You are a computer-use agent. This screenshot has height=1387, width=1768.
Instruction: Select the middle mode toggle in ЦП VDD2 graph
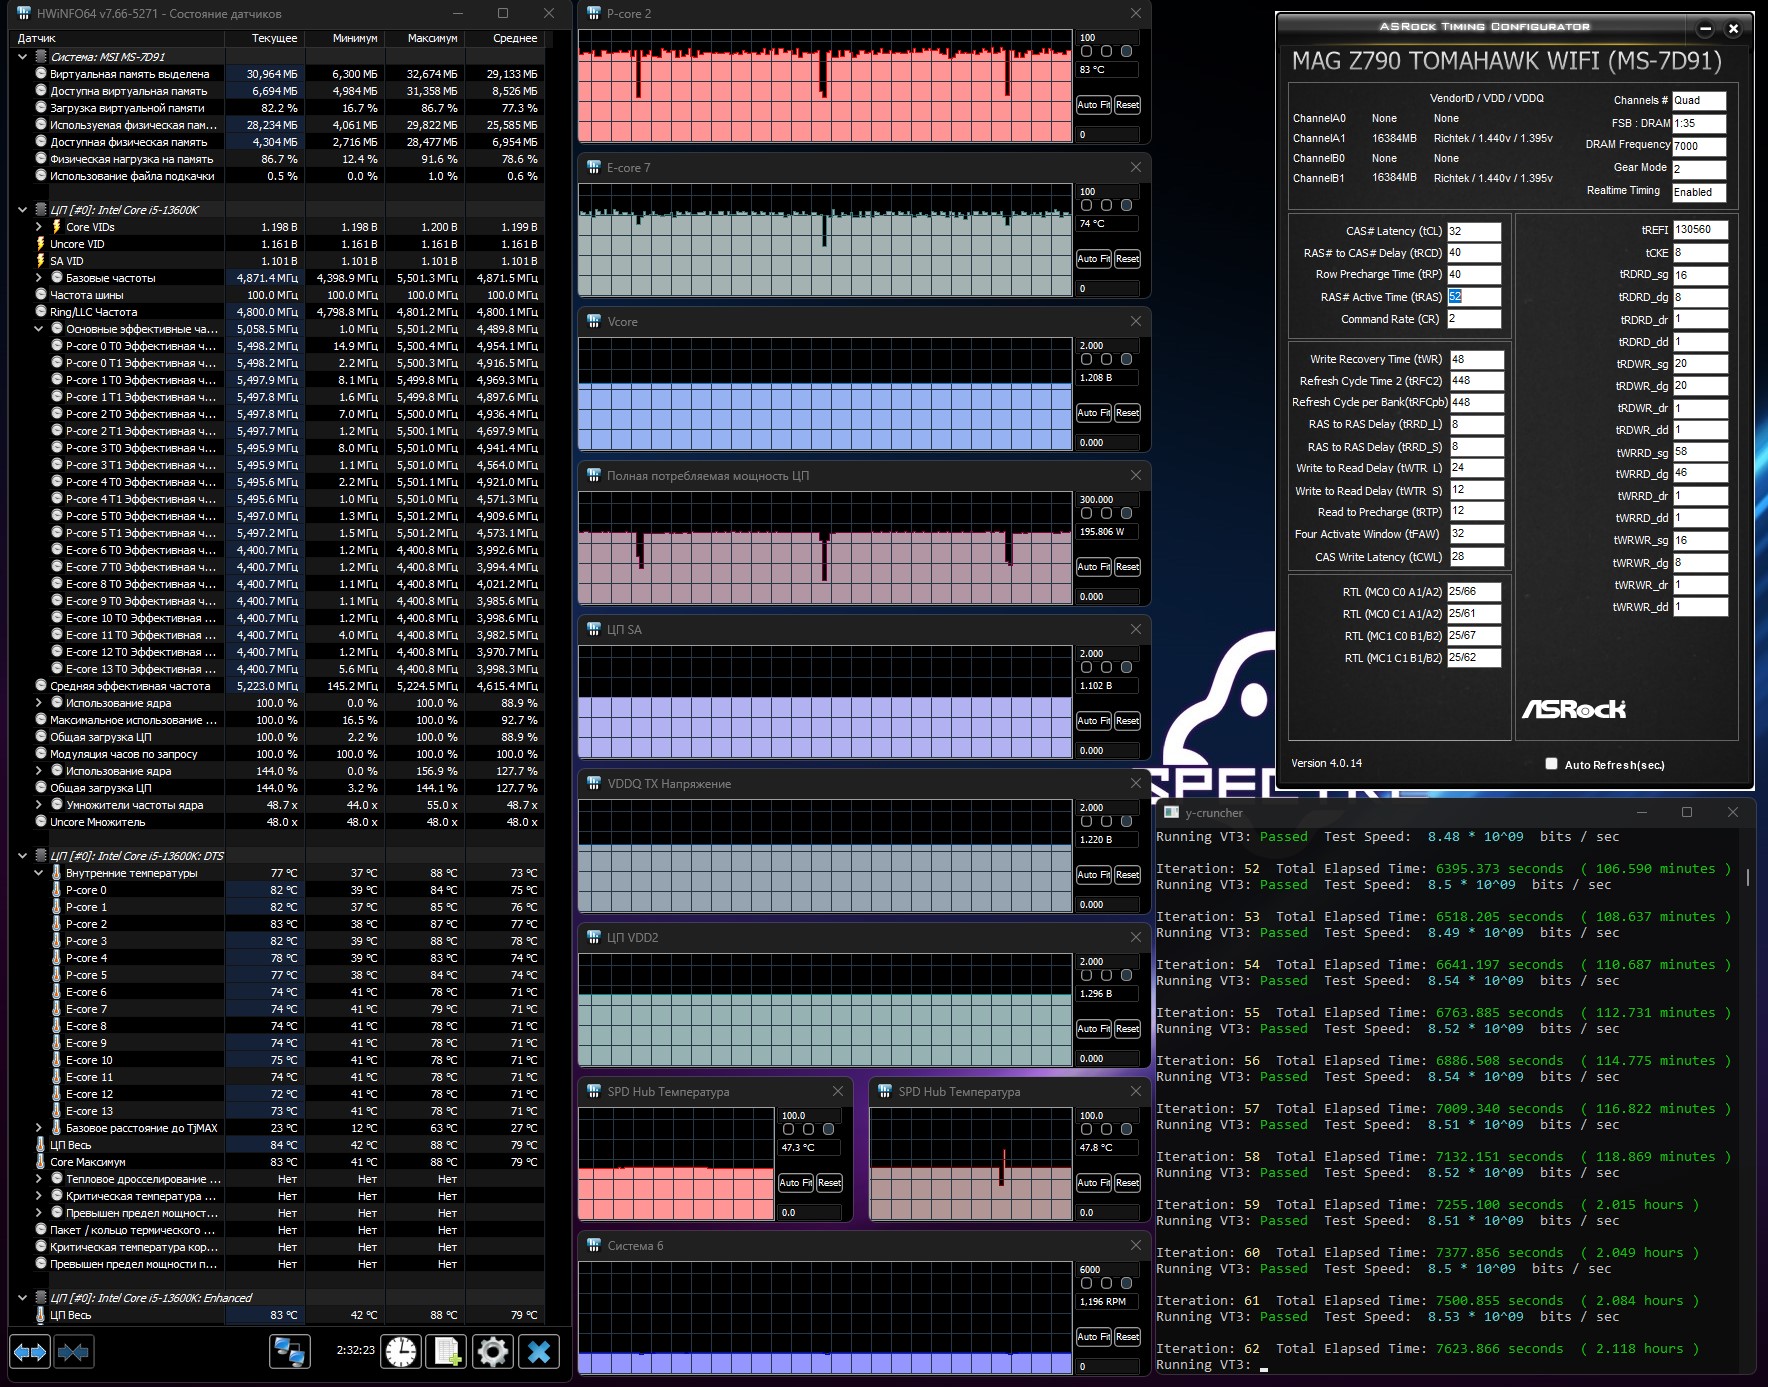pyautogui.click(x=1106, y=975)
